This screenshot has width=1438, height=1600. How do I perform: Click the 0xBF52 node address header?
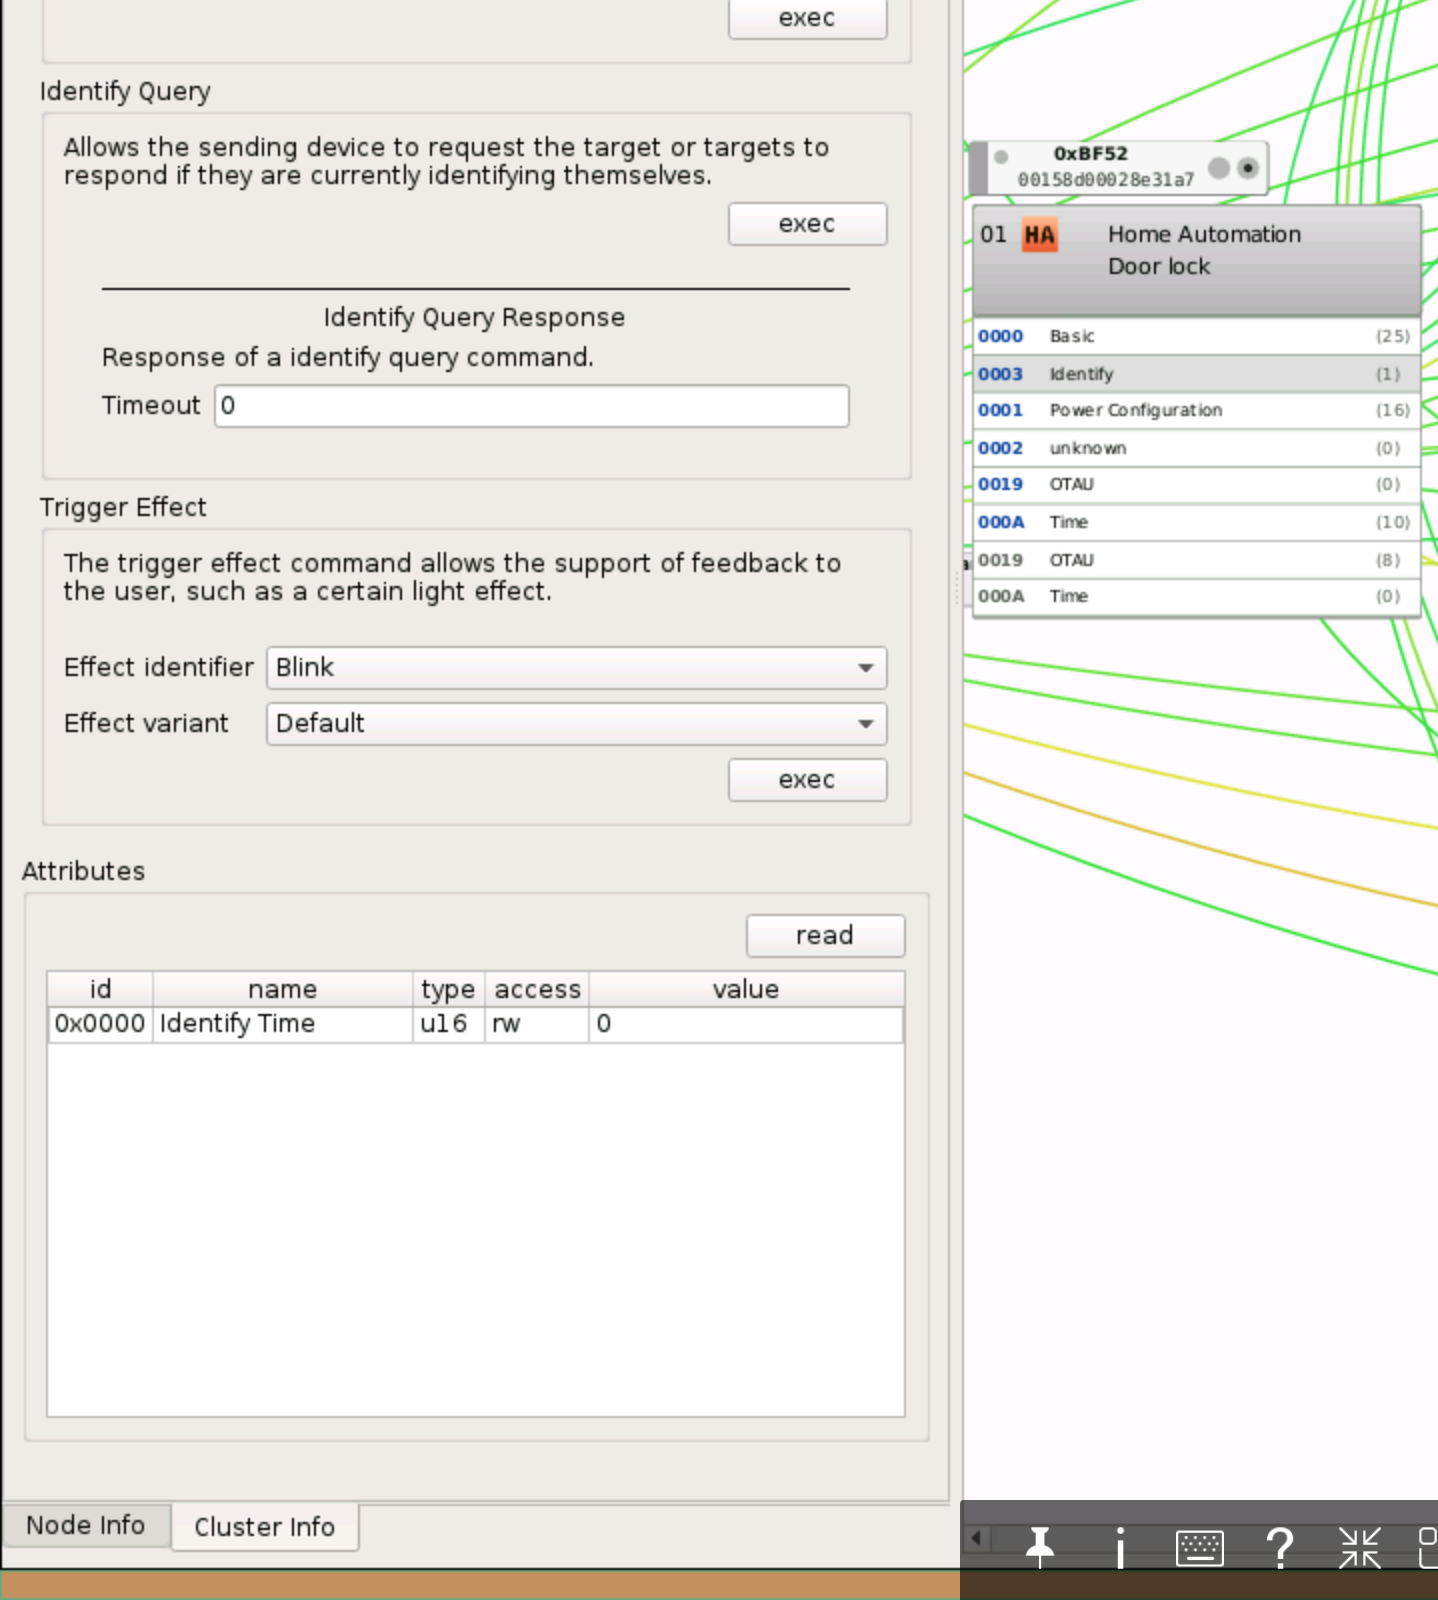click(1090, 154)
